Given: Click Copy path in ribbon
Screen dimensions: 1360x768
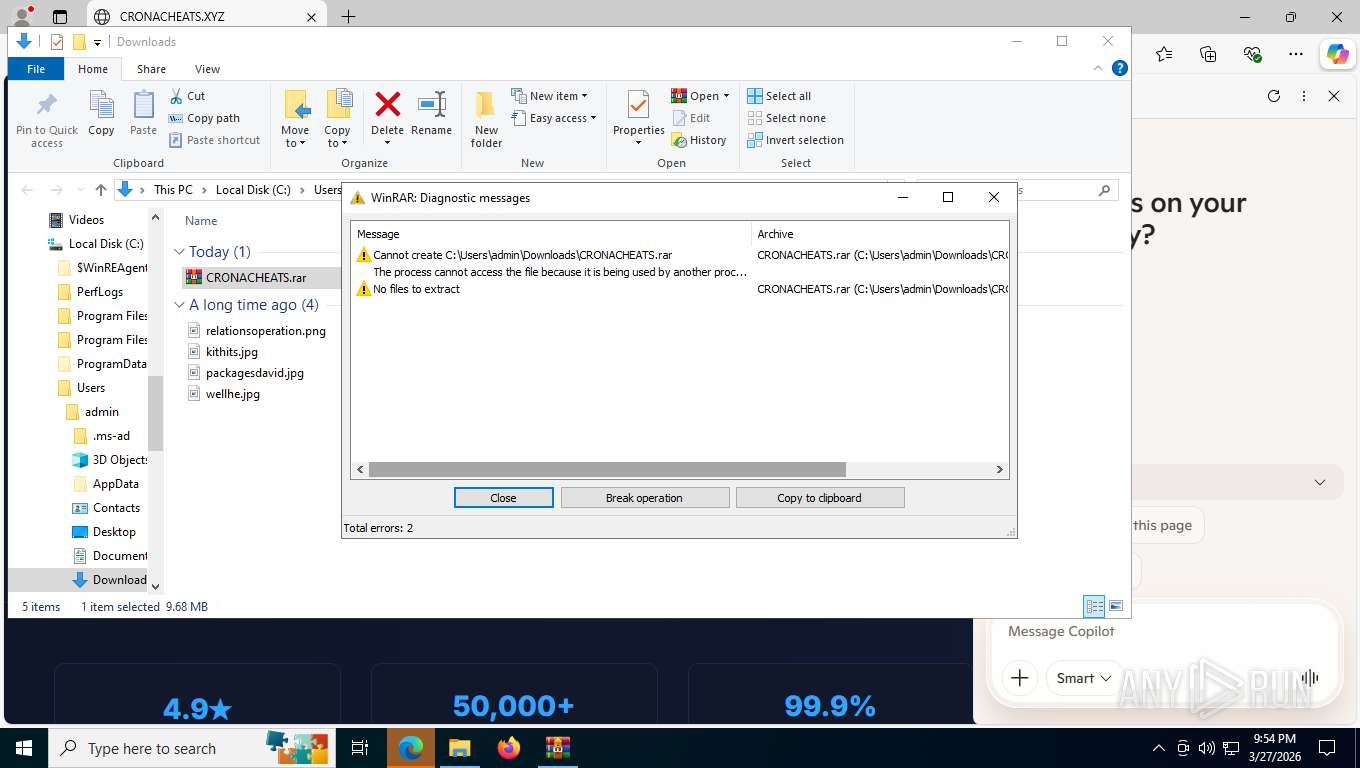Looking at the screenshot, I should pyautogui.click(x=204, y=118).
